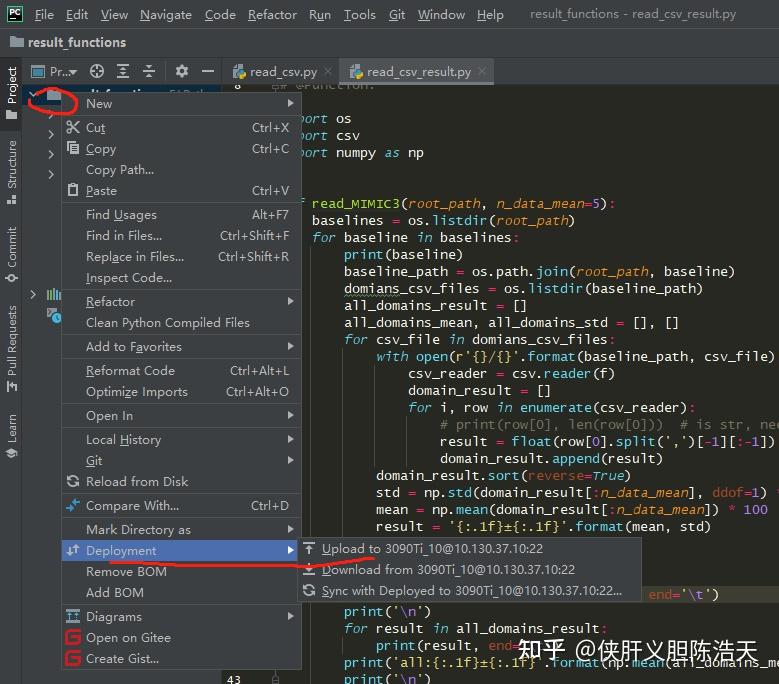Close the read_csv_result.py tab
This screenshot has height=684, width=779.
(x=482, y=72)
